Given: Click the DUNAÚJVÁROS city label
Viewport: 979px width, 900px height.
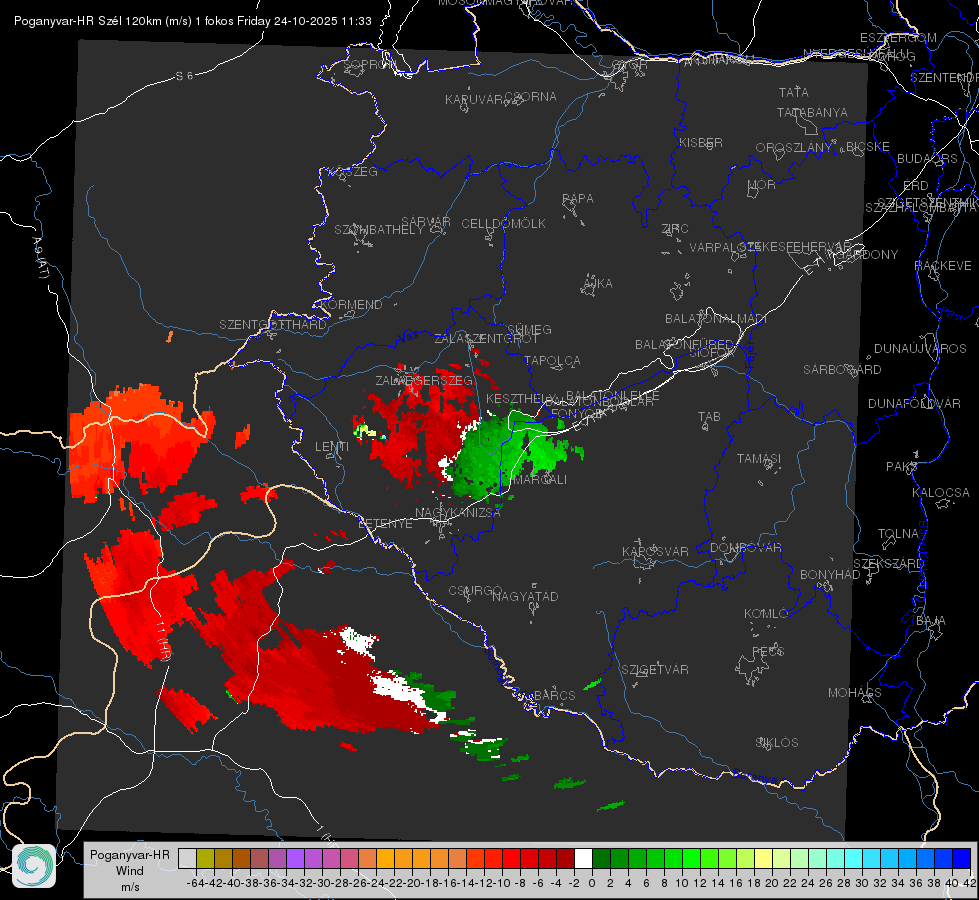Looking at the screenshot, I should (x=920, y=349).
